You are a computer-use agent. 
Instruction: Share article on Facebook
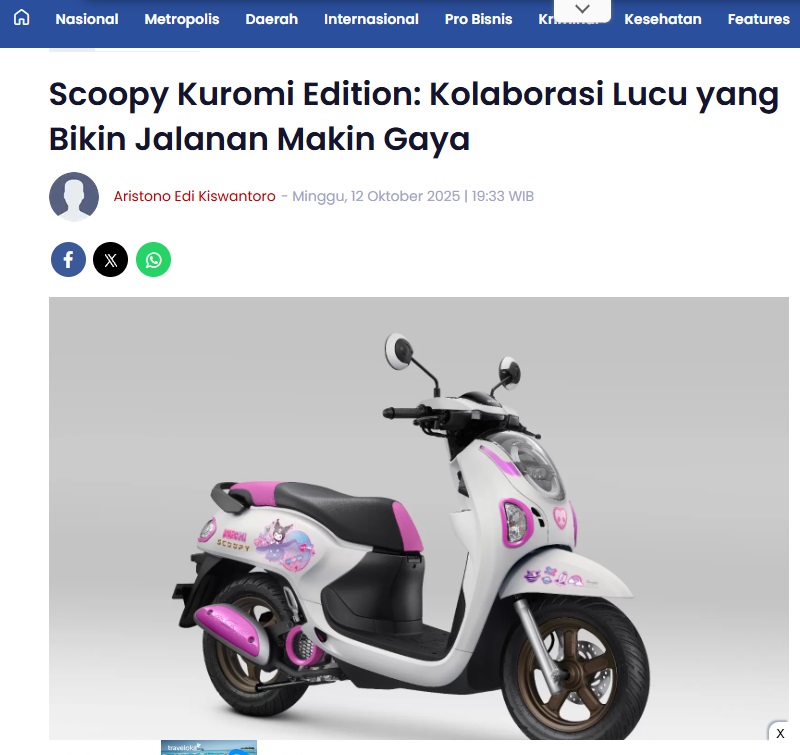(68, 260)
